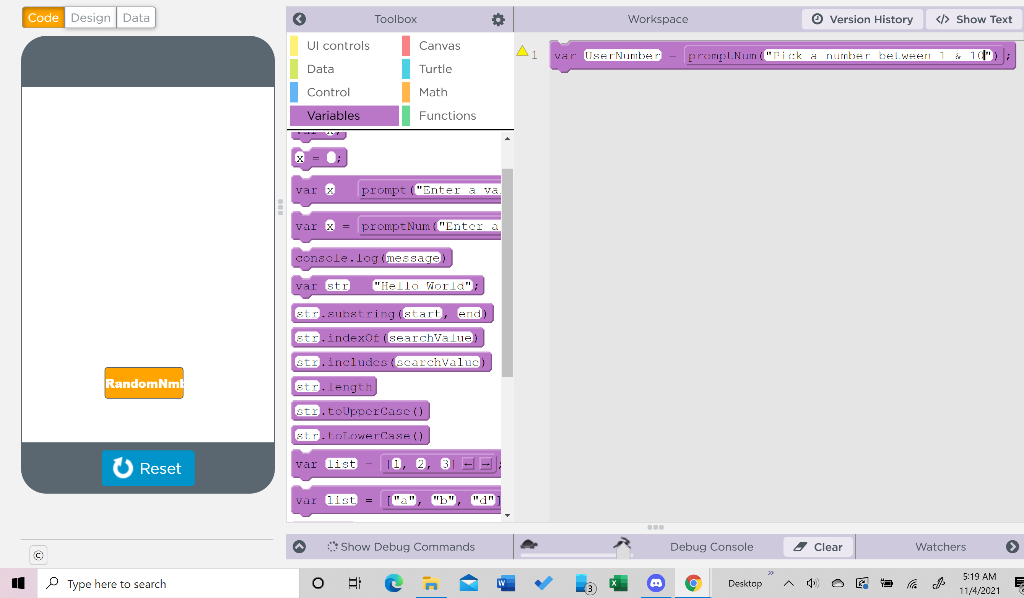This screenshot has height=598, width=1024.
Task: Collapse the Toolbox with its back chevron
Action: [298, 19]
